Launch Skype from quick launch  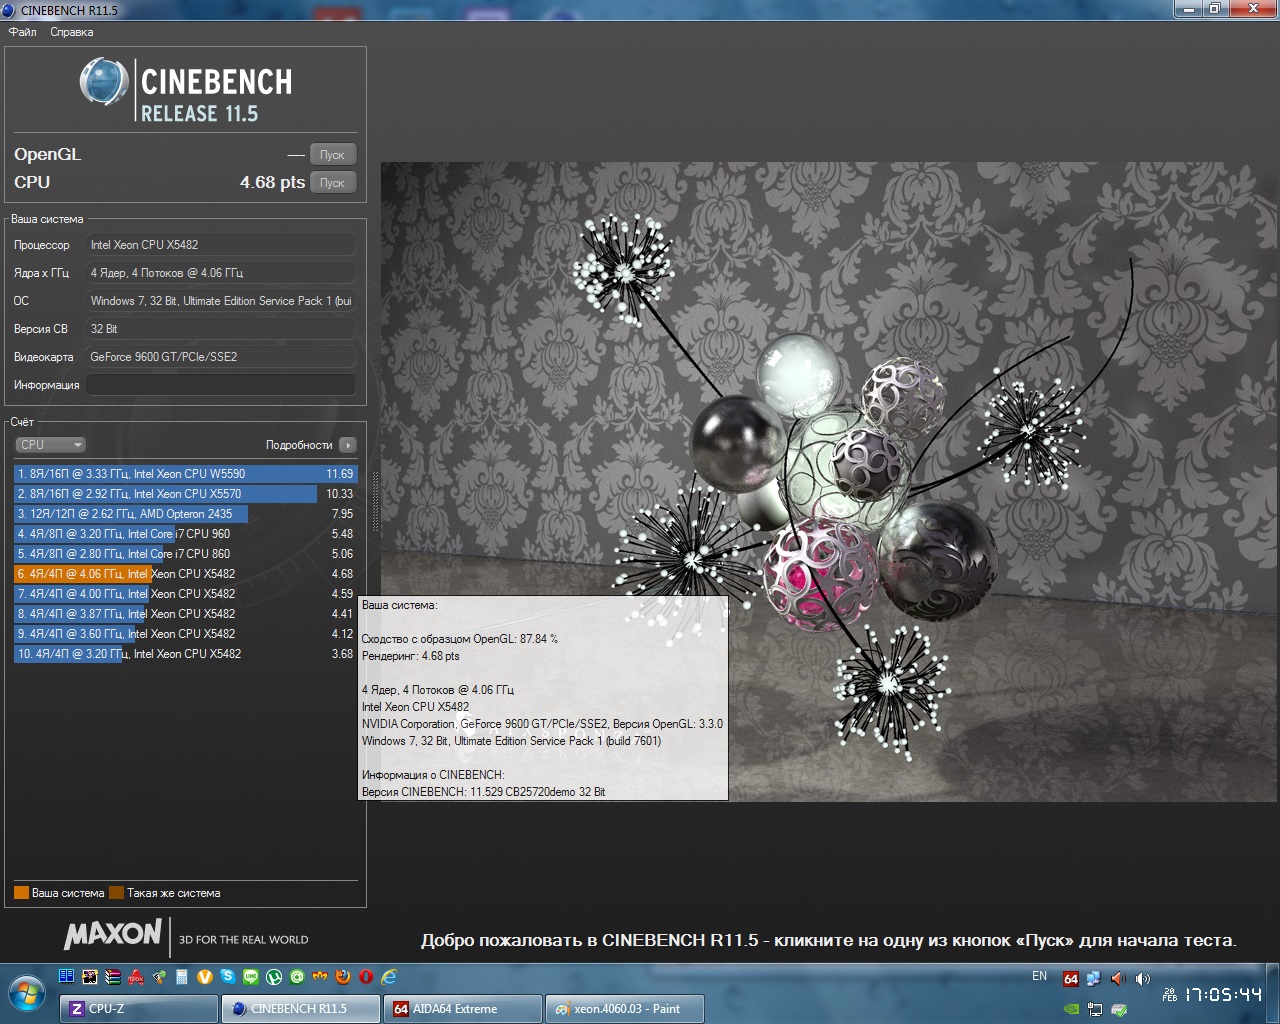(228, 976)
